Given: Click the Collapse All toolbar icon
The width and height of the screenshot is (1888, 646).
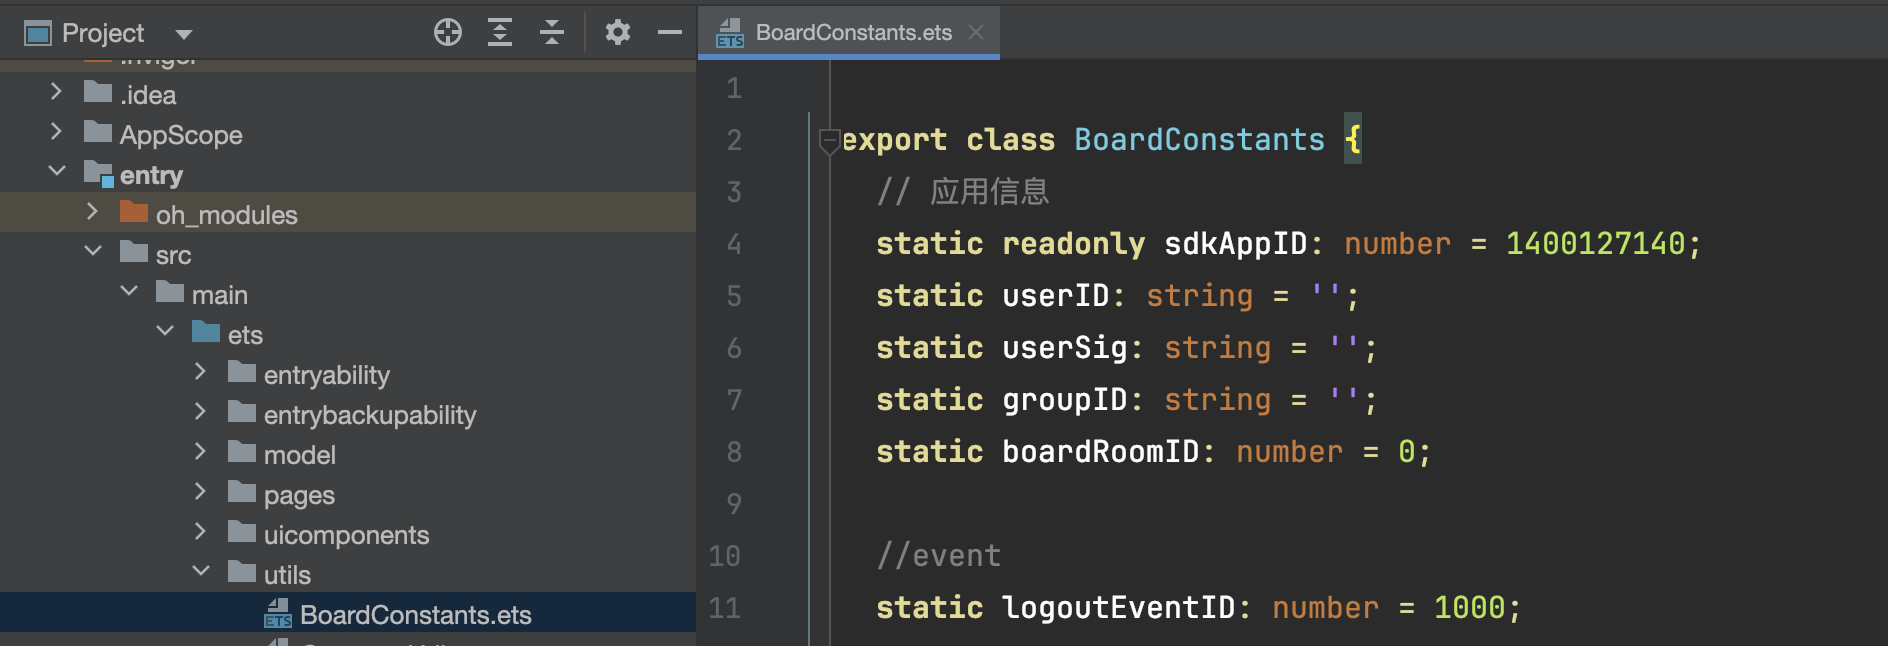Looking at the screenshot, I should [x=552, y=33].
